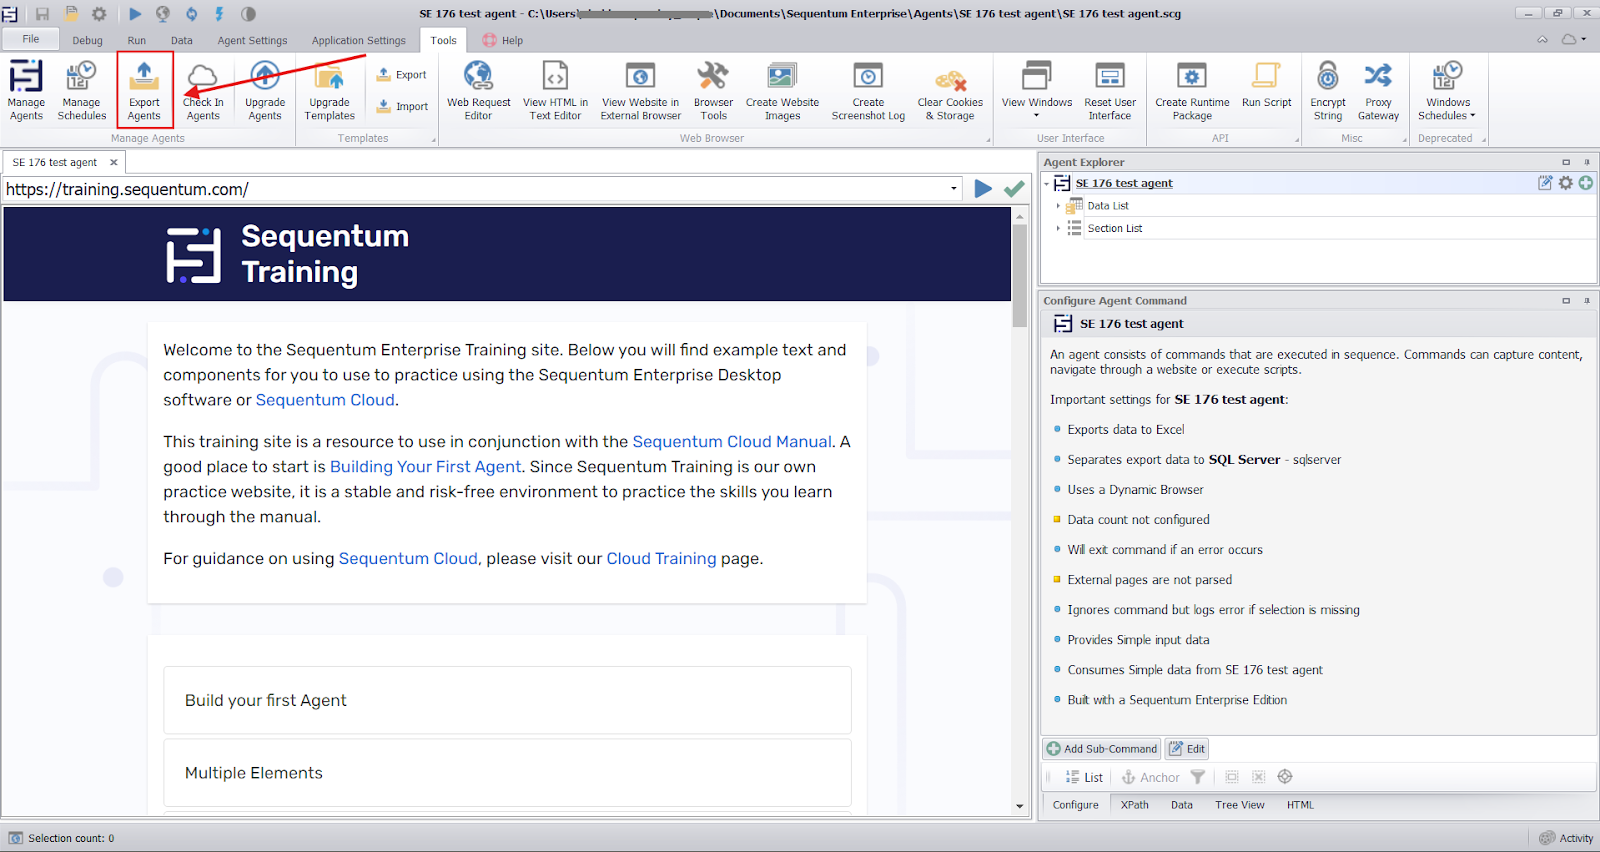Open Building Your First Agent link
Image resolution: width=1600 pixels, height=852 pixels.
pyautogui.click(x=426, y=467)
